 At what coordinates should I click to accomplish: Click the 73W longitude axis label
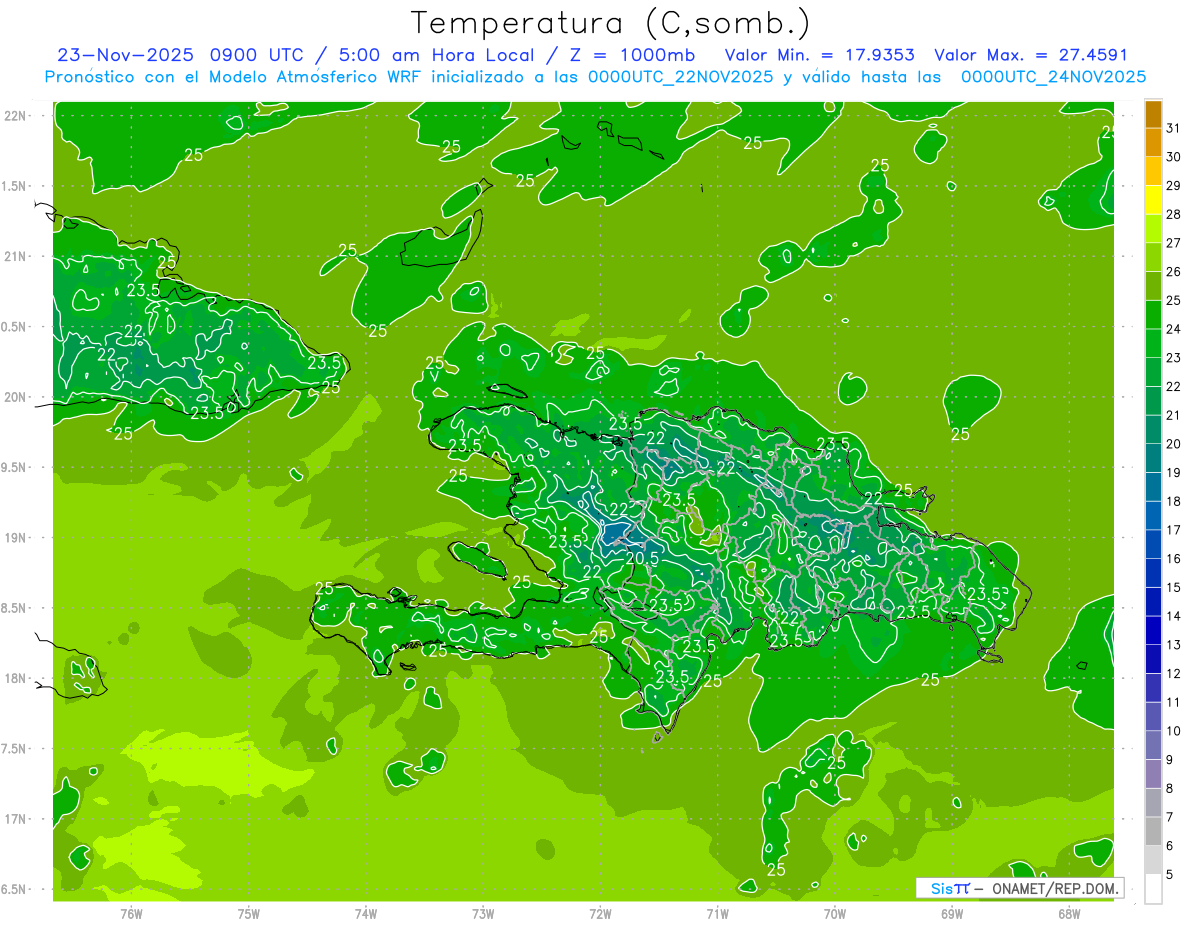click(x=483, y=913)
